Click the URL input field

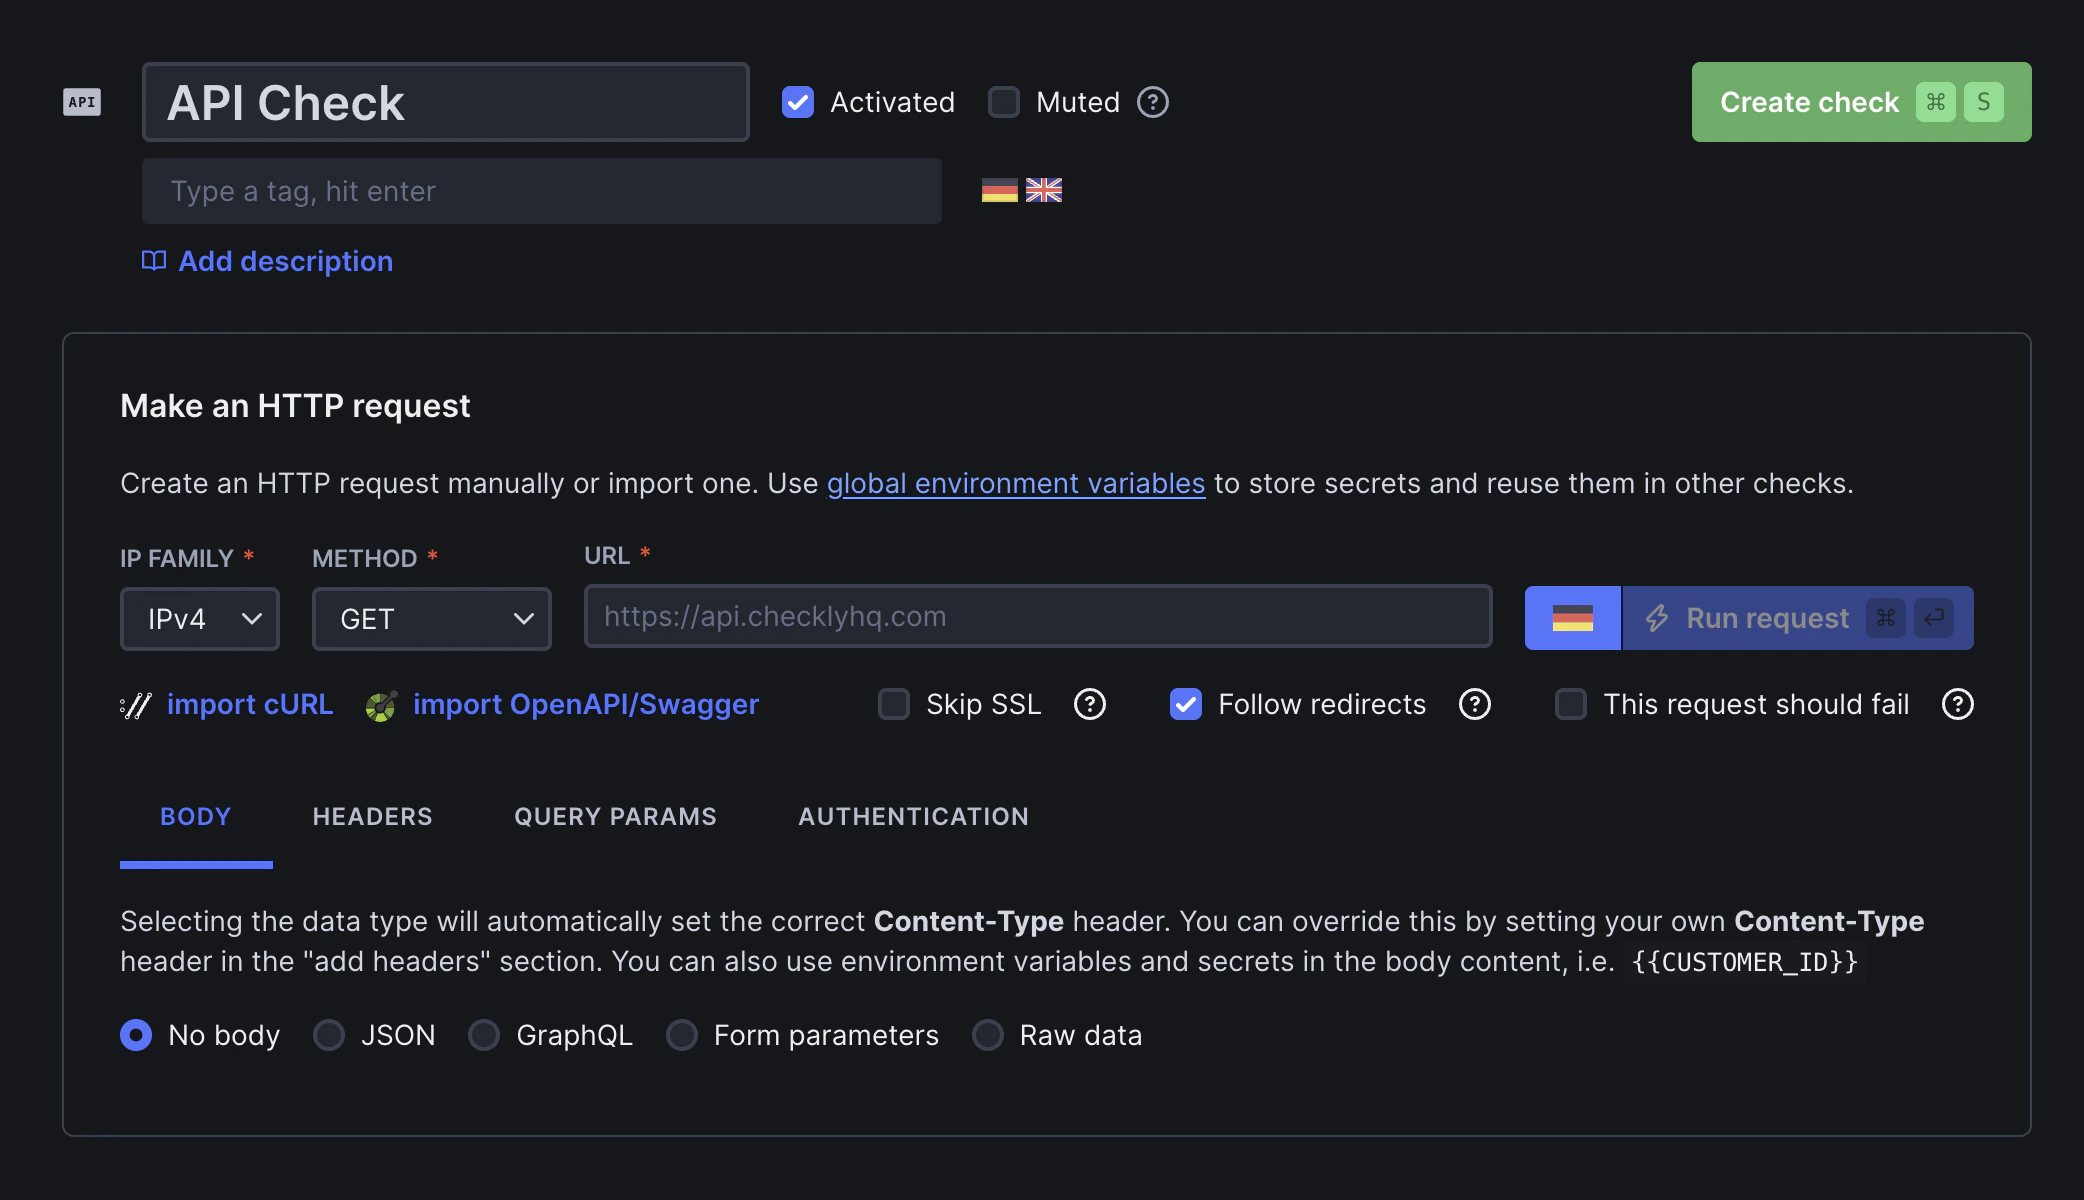[x=1036, y=616]
